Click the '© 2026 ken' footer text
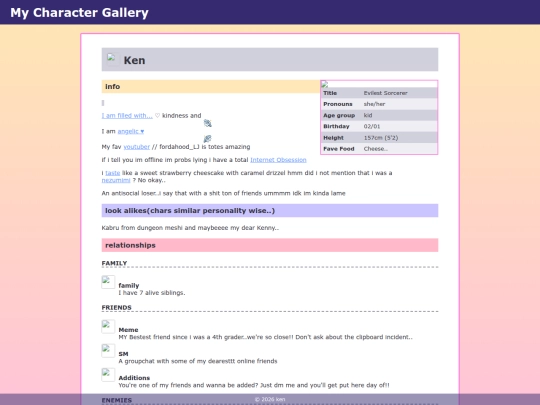 pyautogui.click(x=270, y=399)
